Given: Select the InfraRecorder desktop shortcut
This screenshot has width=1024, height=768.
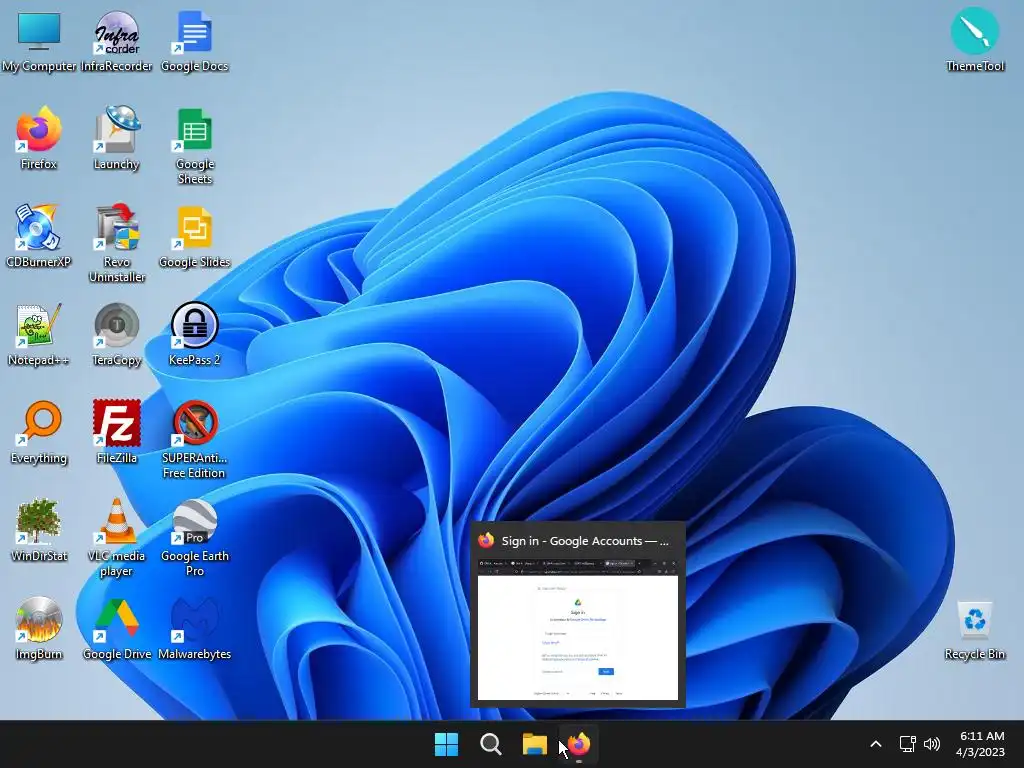Looking at the screenshot, I should 116,42.
